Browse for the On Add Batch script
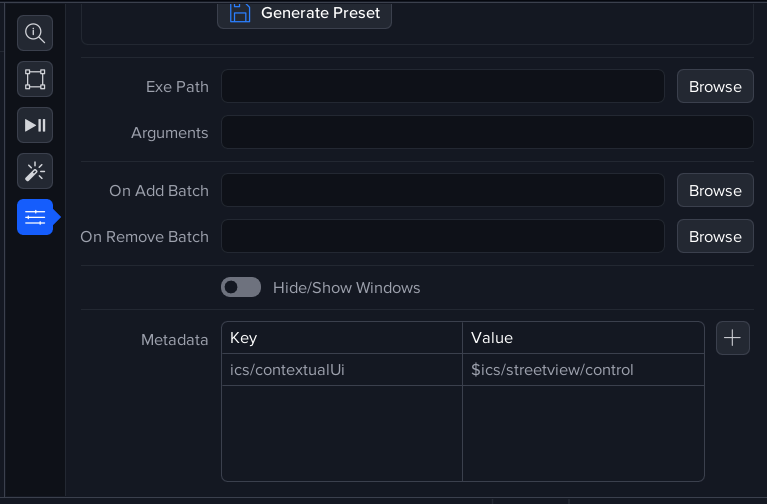The image size is (767, 504). [715, 191]
